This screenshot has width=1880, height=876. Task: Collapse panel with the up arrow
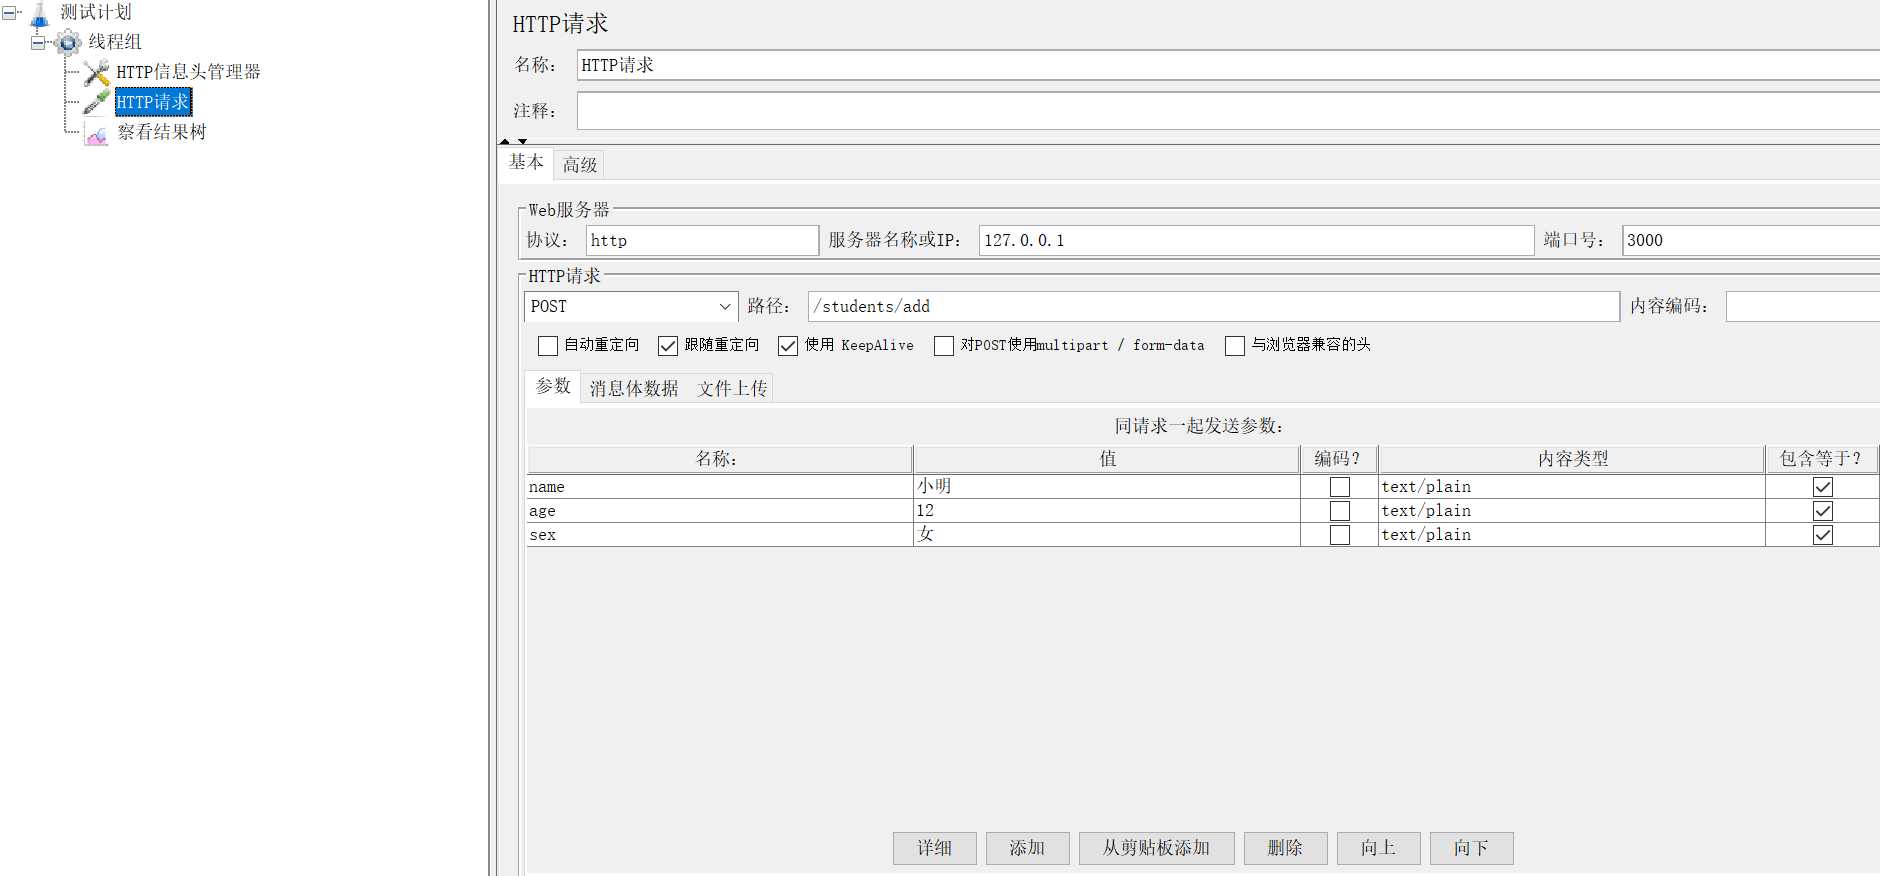click(x=505, y=141)
